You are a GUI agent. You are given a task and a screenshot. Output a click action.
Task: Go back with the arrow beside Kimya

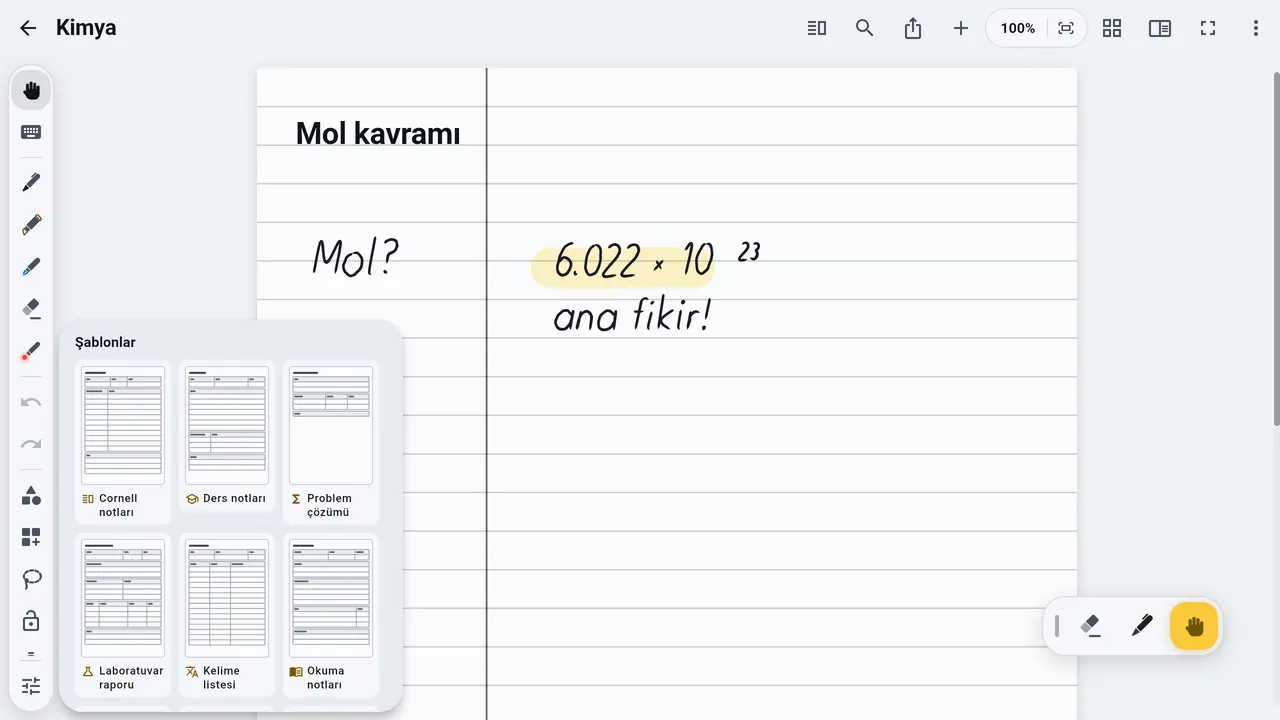tap(28, 28)
